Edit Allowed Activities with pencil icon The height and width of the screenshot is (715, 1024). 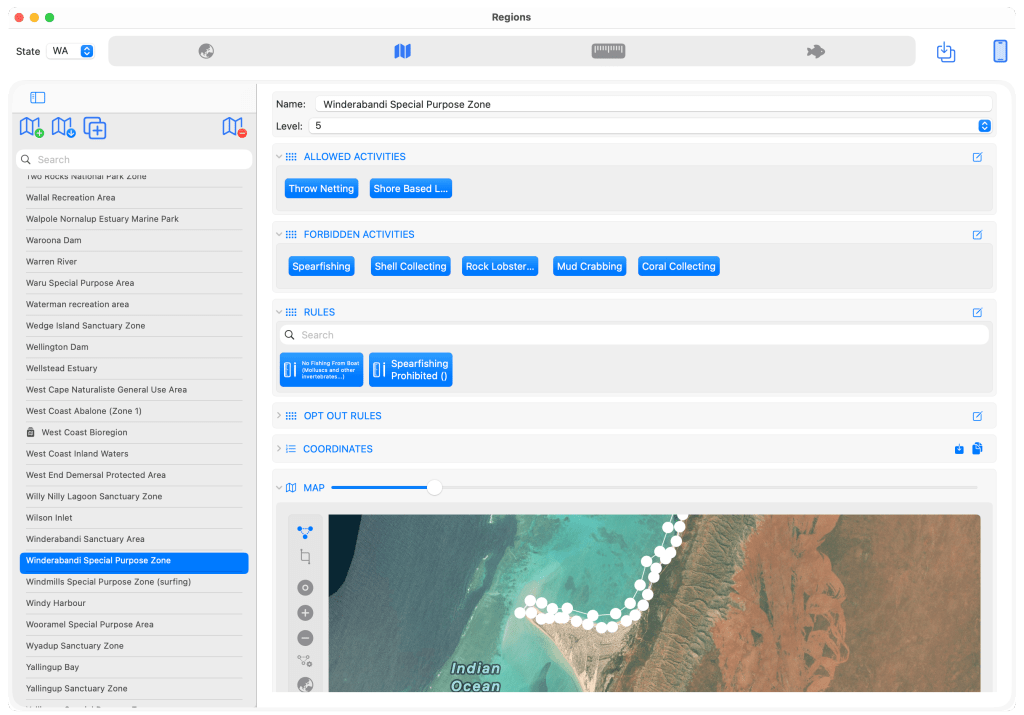pyautogui.click(x=977, y=157)
